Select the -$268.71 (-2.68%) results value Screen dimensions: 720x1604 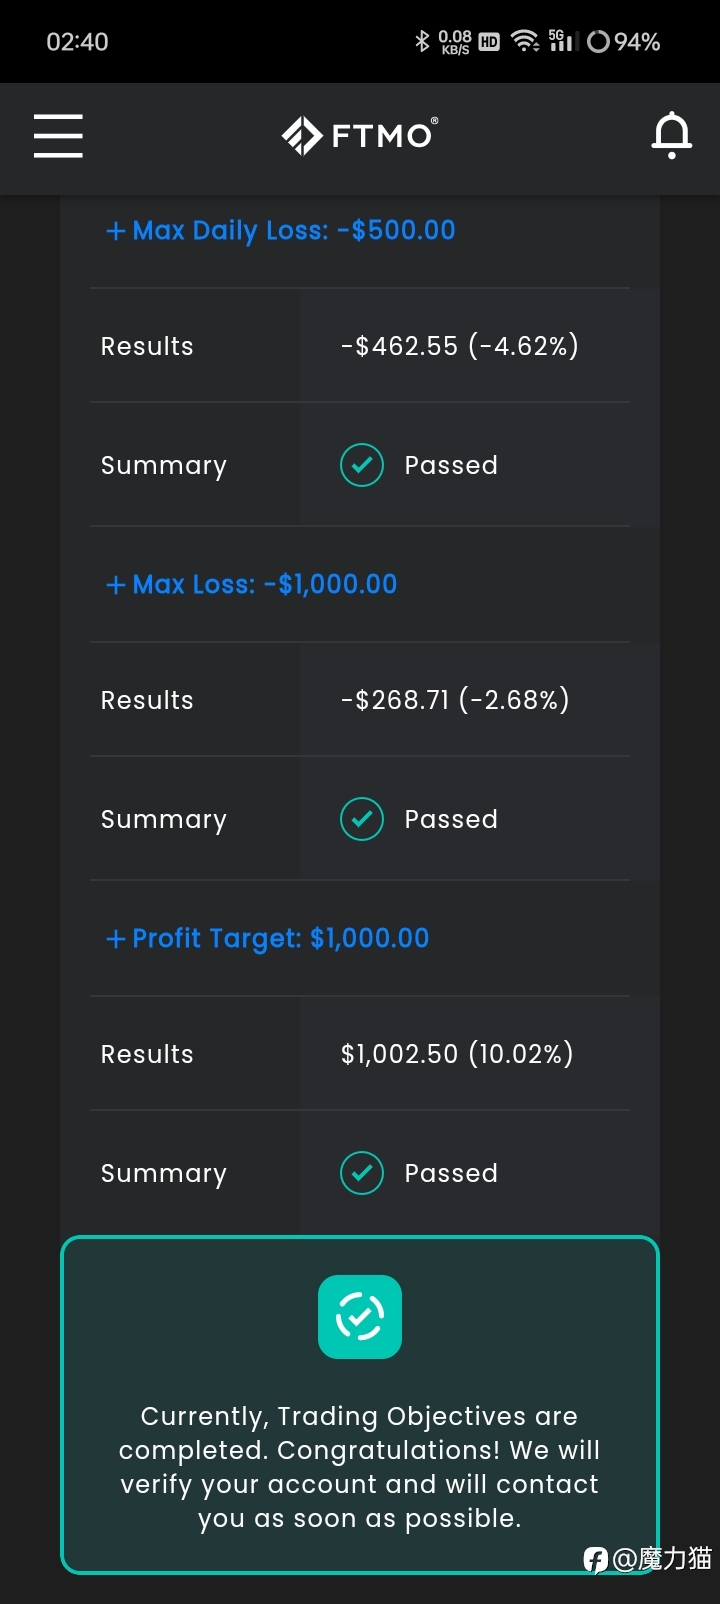click(x=455, y=700)
